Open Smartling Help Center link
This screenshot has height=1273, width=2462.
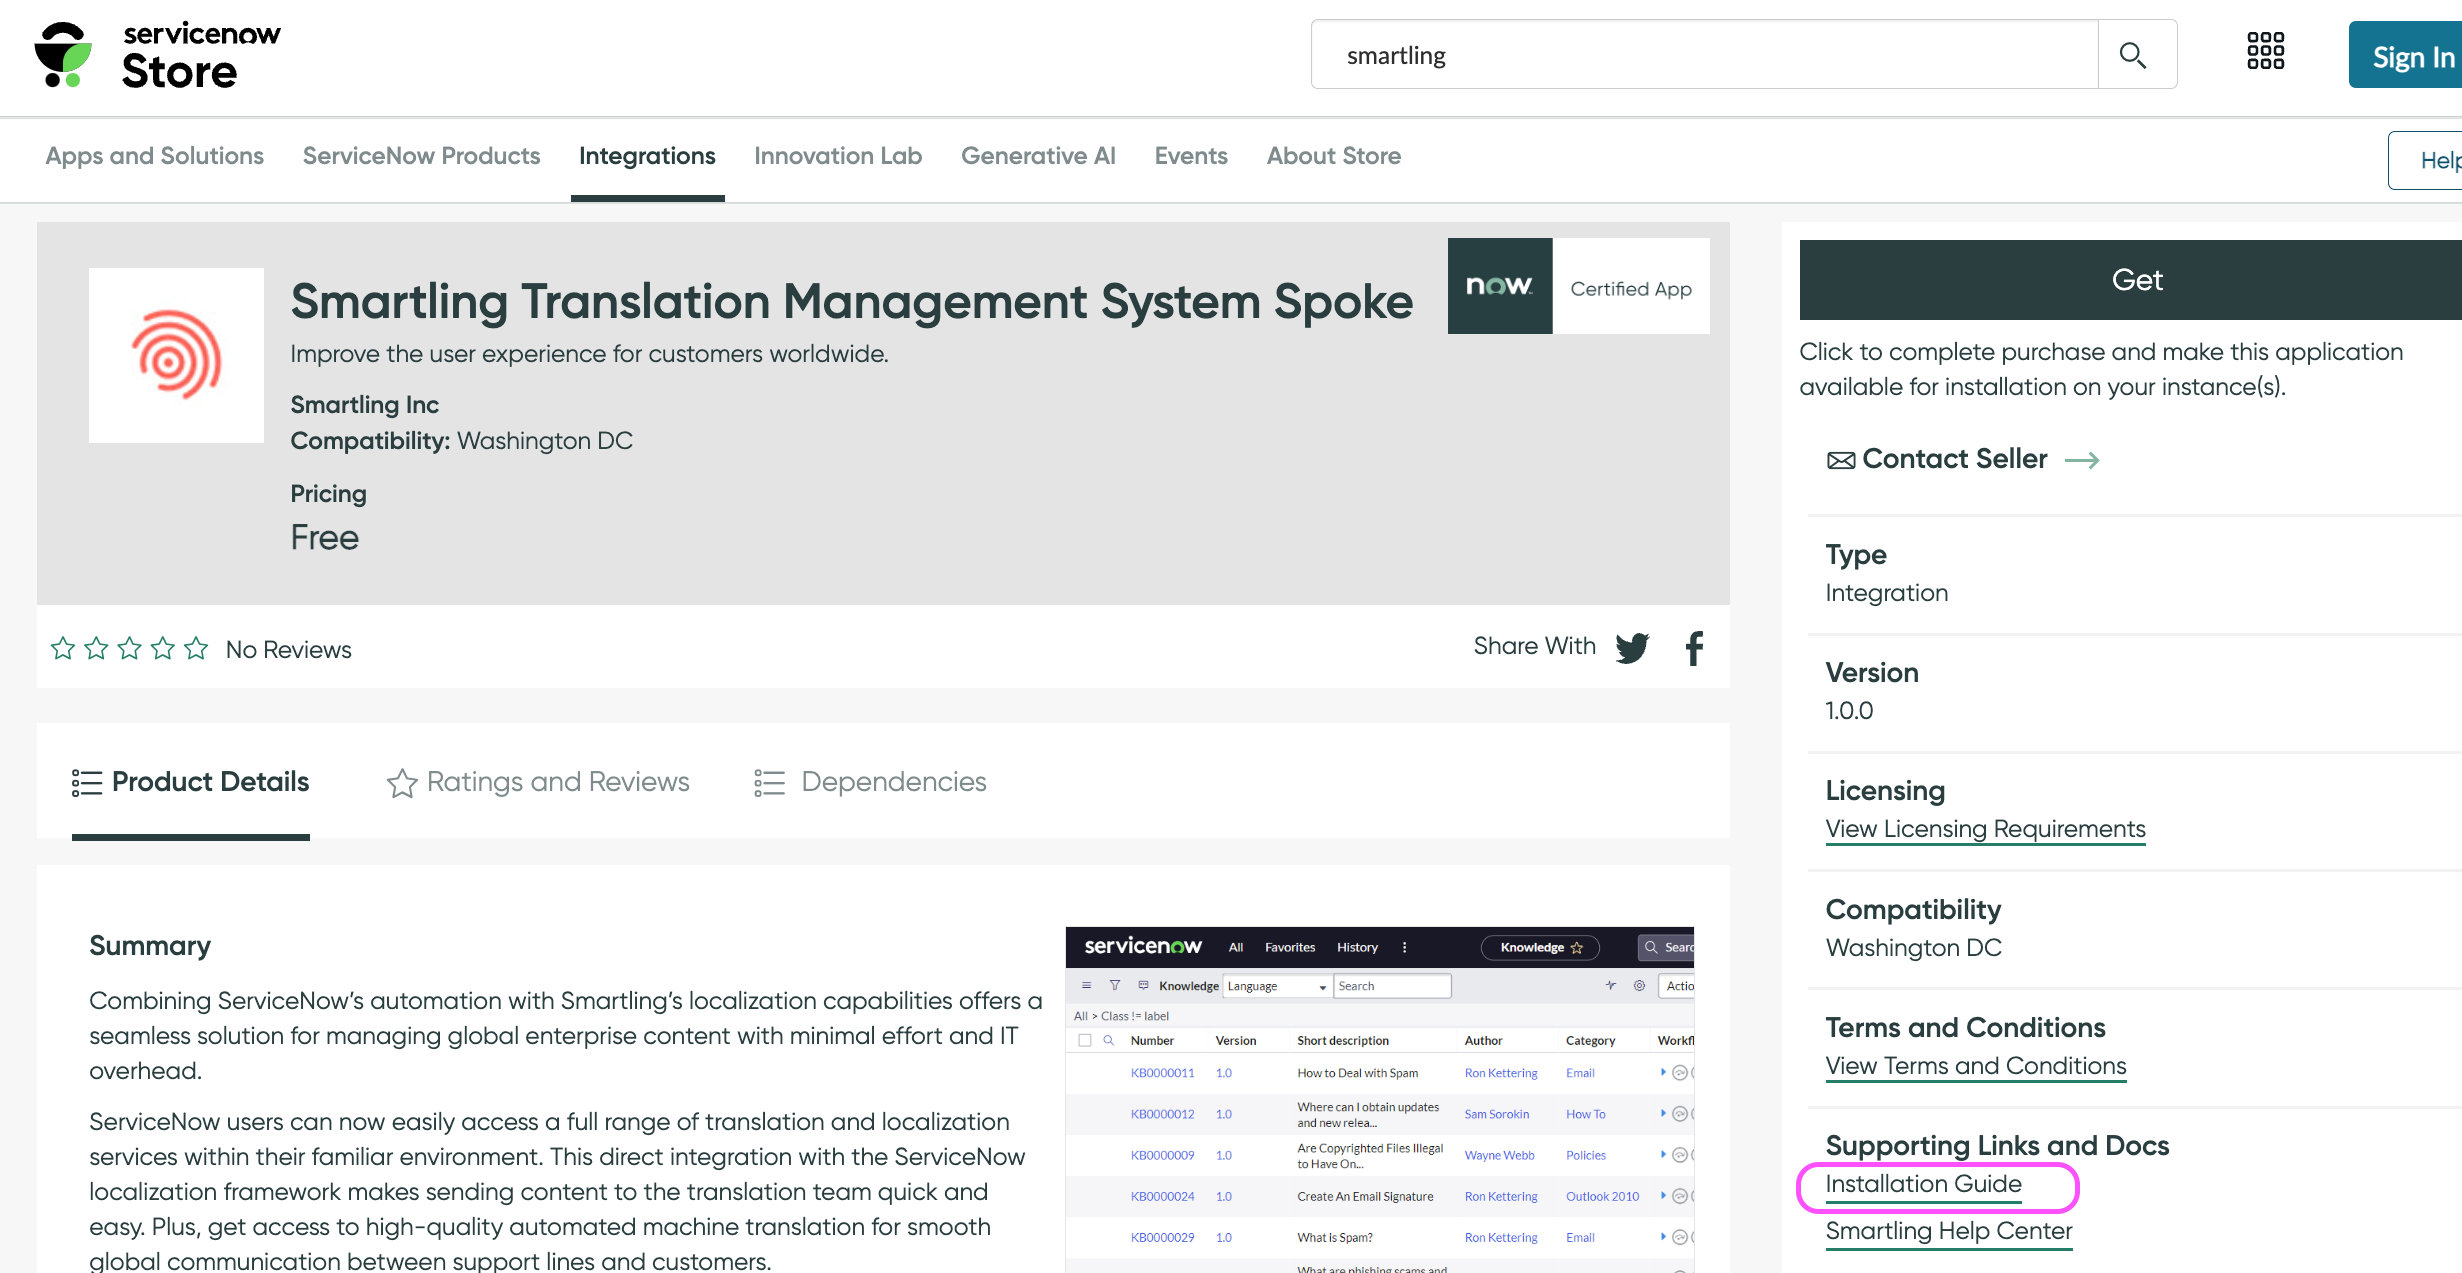[1949, 1231]
